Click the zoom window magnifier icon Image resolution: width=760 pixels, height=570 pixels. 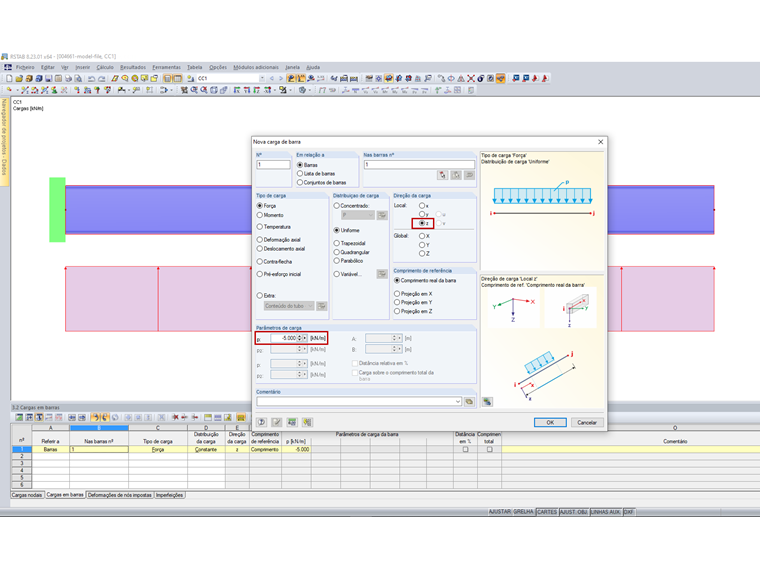[x=194, y=90]
